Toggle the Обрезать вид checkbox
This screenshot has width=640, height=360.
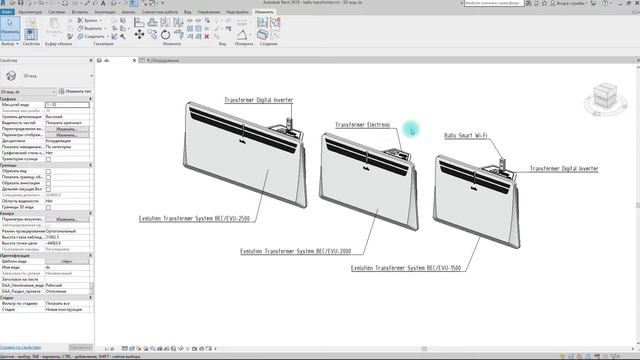tap(48, 171)
